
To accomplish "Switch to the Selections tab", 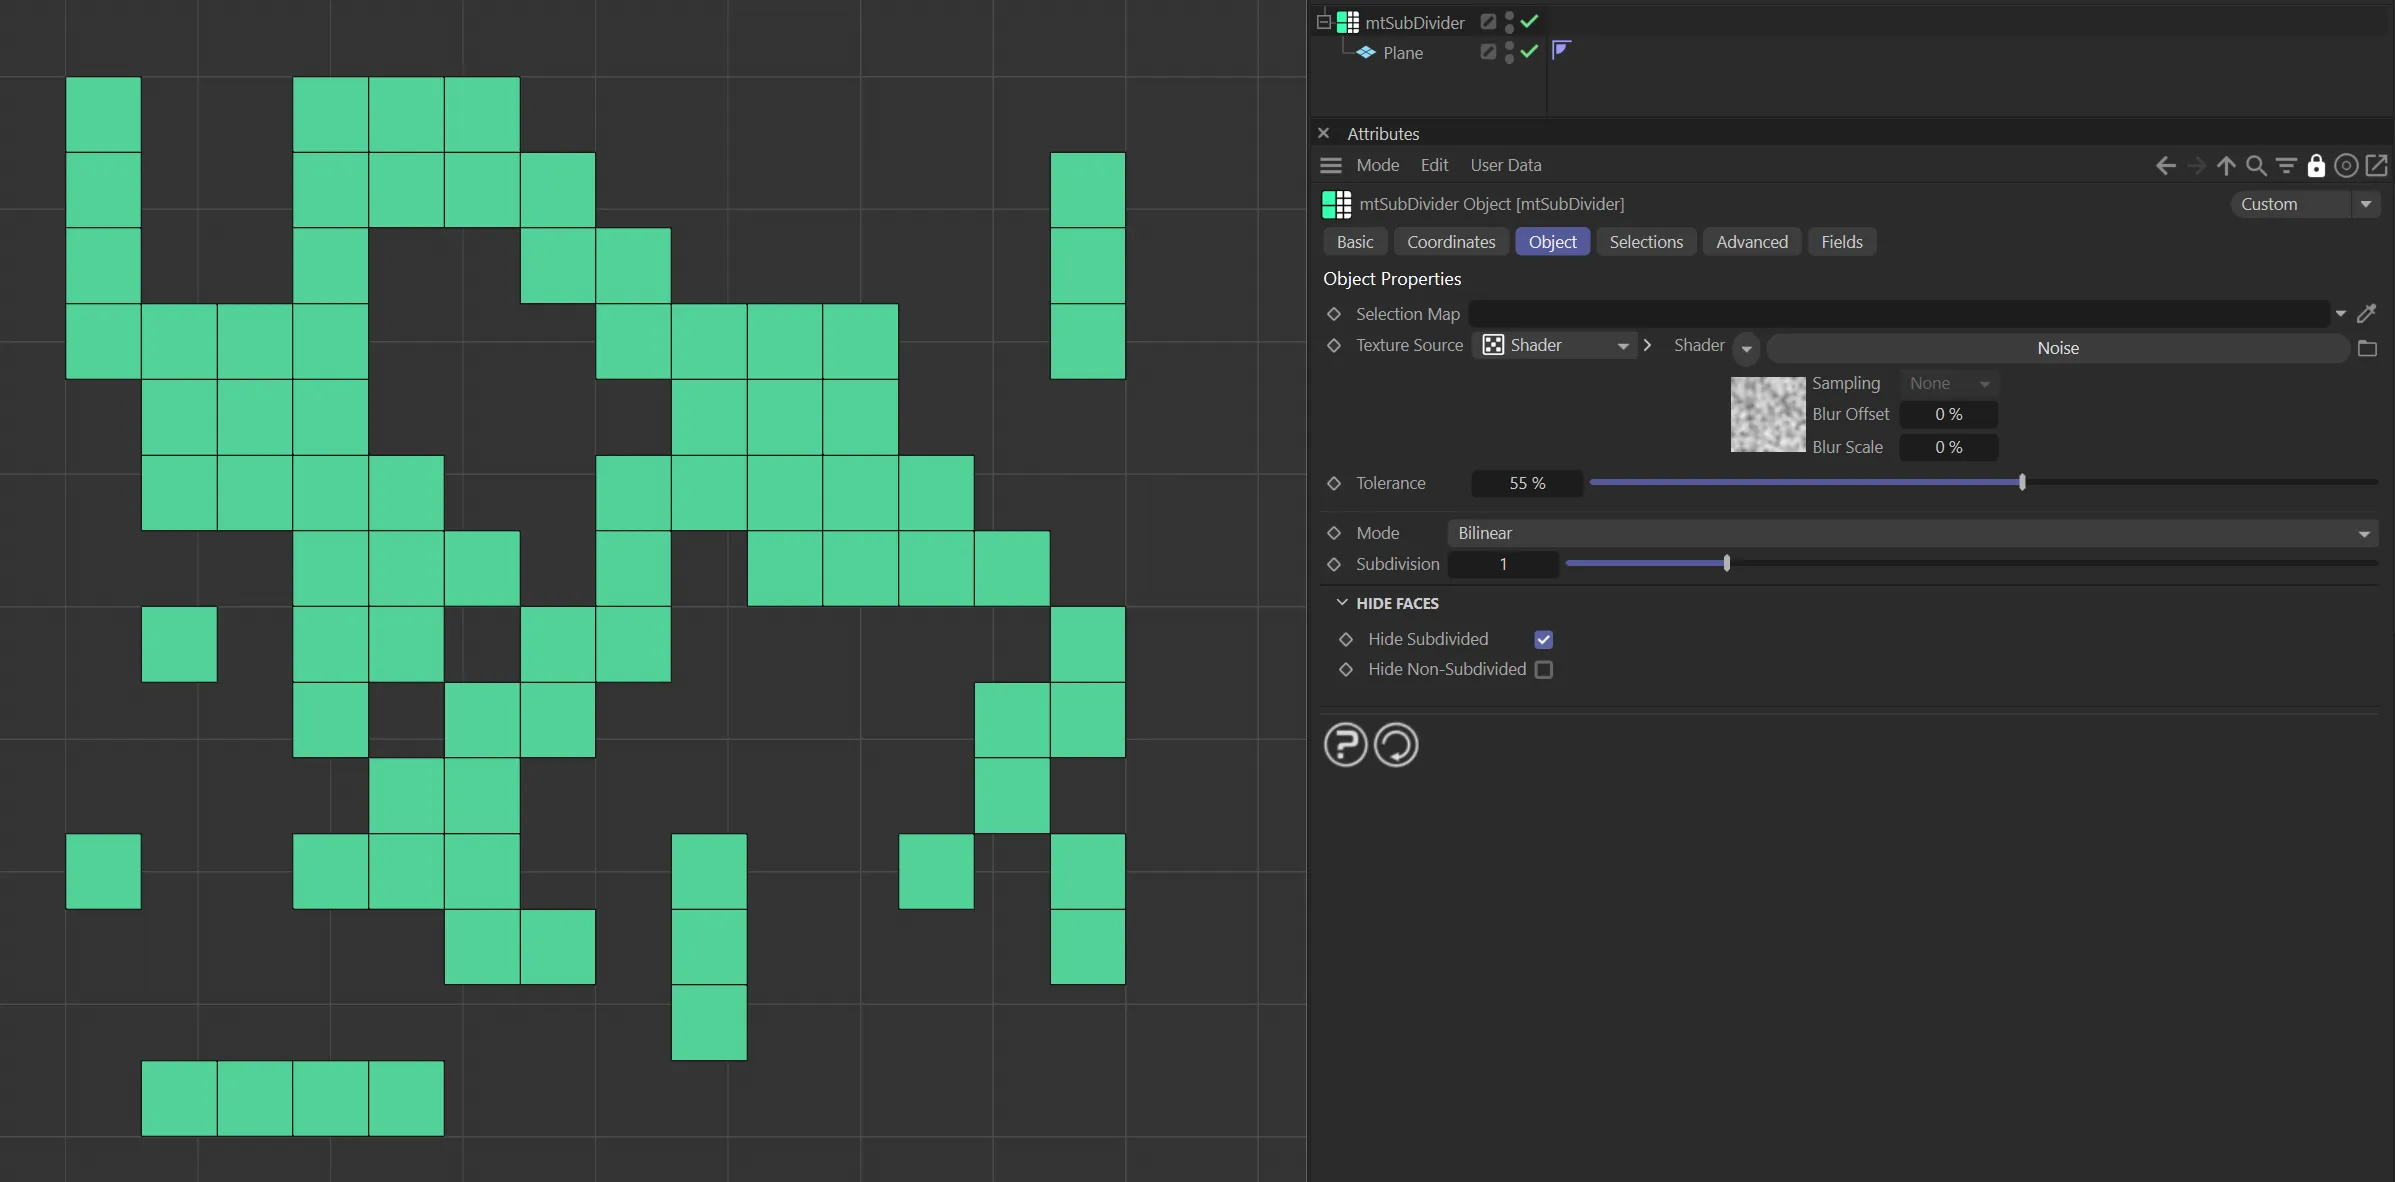I will coord(1645,242).
